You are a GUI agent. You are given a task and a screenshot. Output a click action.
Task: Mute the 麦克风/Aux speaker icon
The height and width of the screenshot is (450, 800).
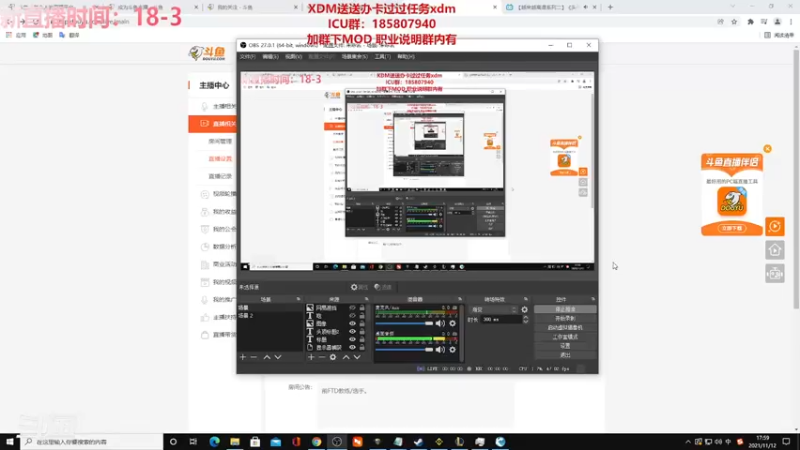pyautogui.click(x=440, y=323)
